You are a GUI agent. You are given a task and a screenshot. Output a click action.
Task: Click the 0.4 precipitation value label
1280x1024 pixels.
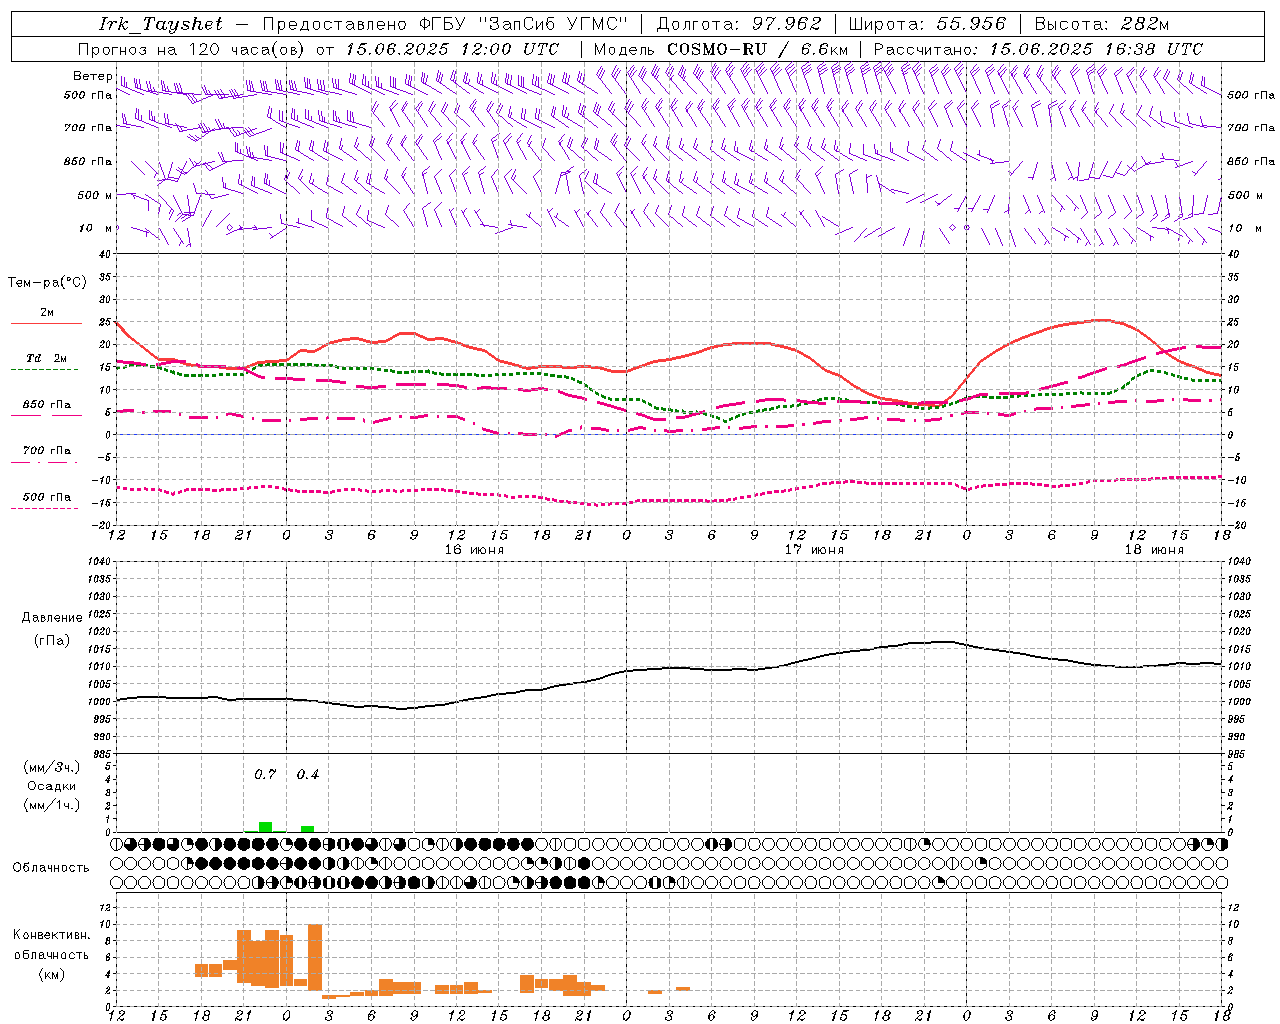point(308,774)
